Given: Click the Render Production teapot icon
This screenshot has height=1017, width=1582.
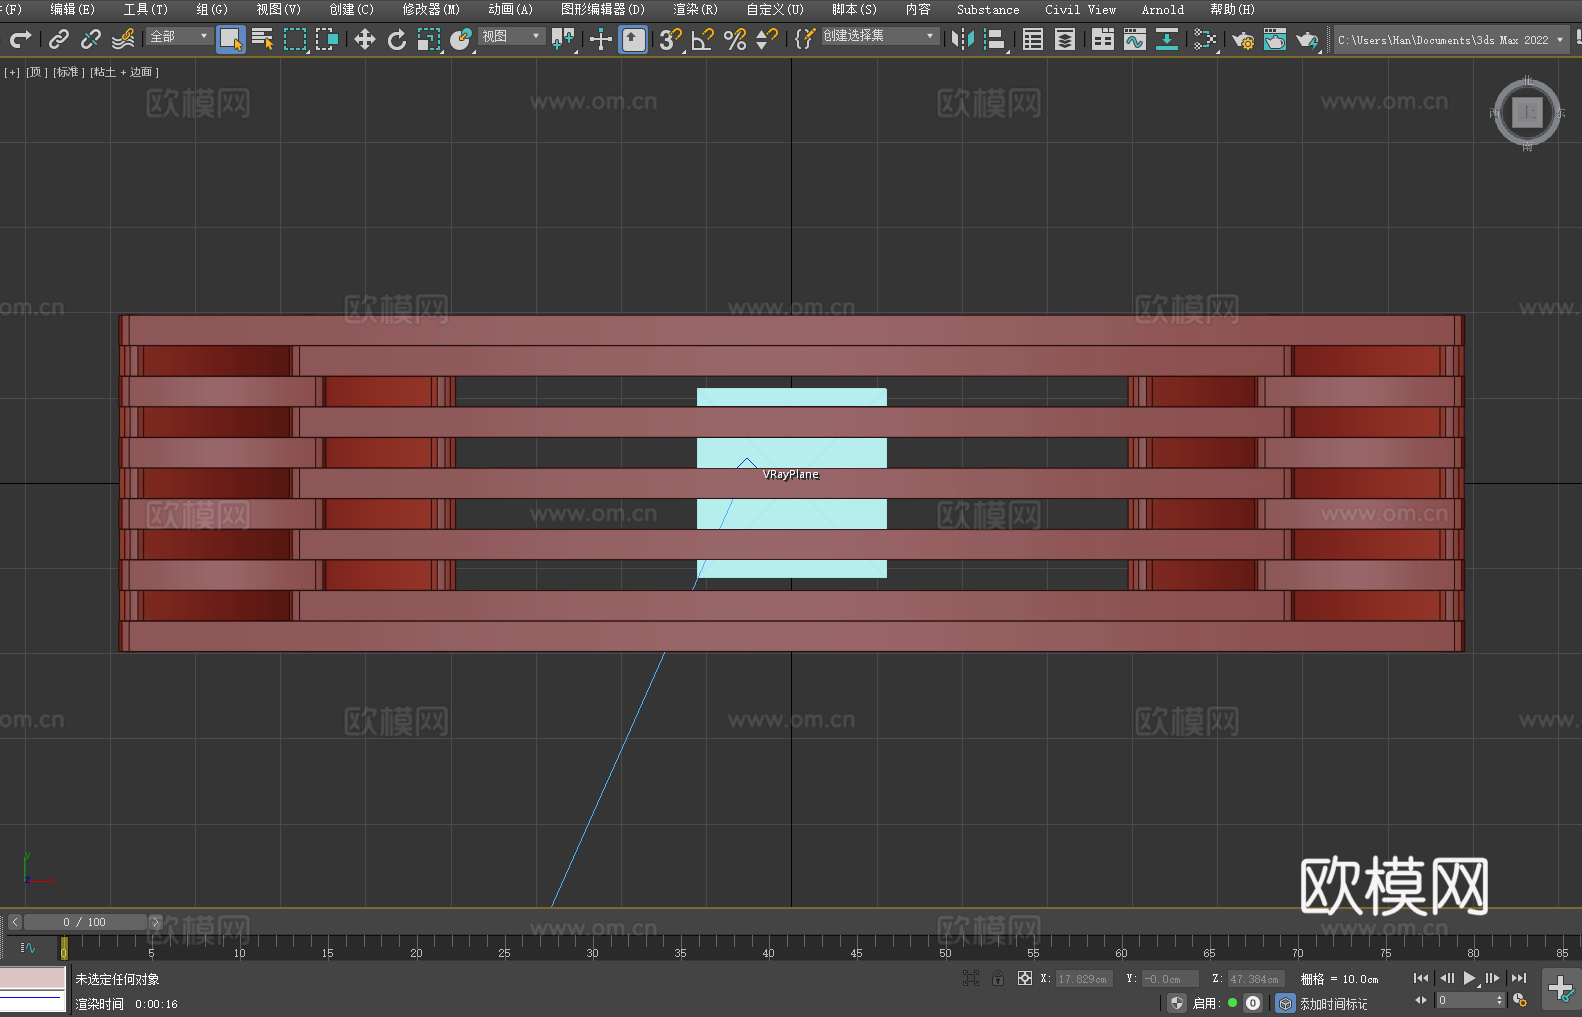Looking at the screenshot, I should pos(1307,39).
